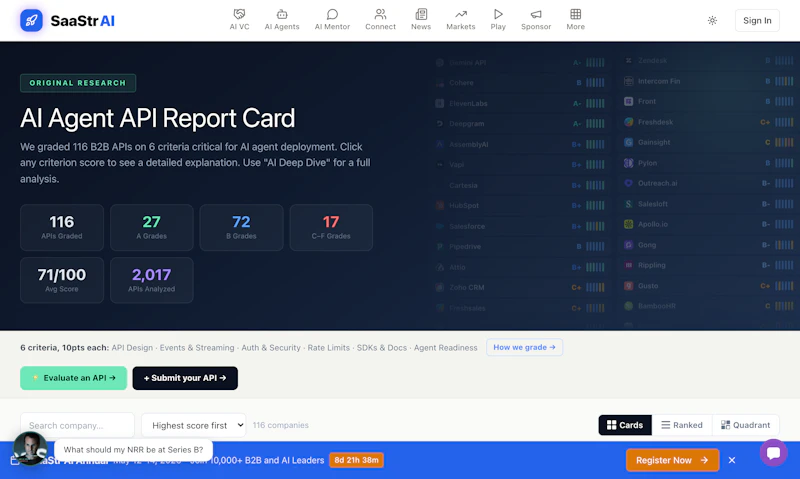
Task: Switch to the Cards view
Action: 625,425
